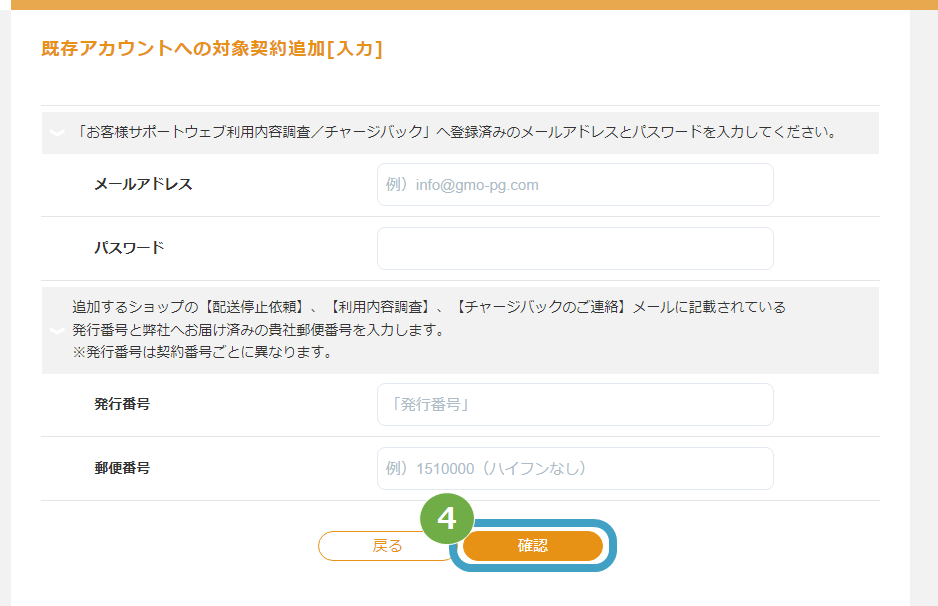Focus the メールアドレス input field
The image size is (938, 606).
[x=575, y=185]
